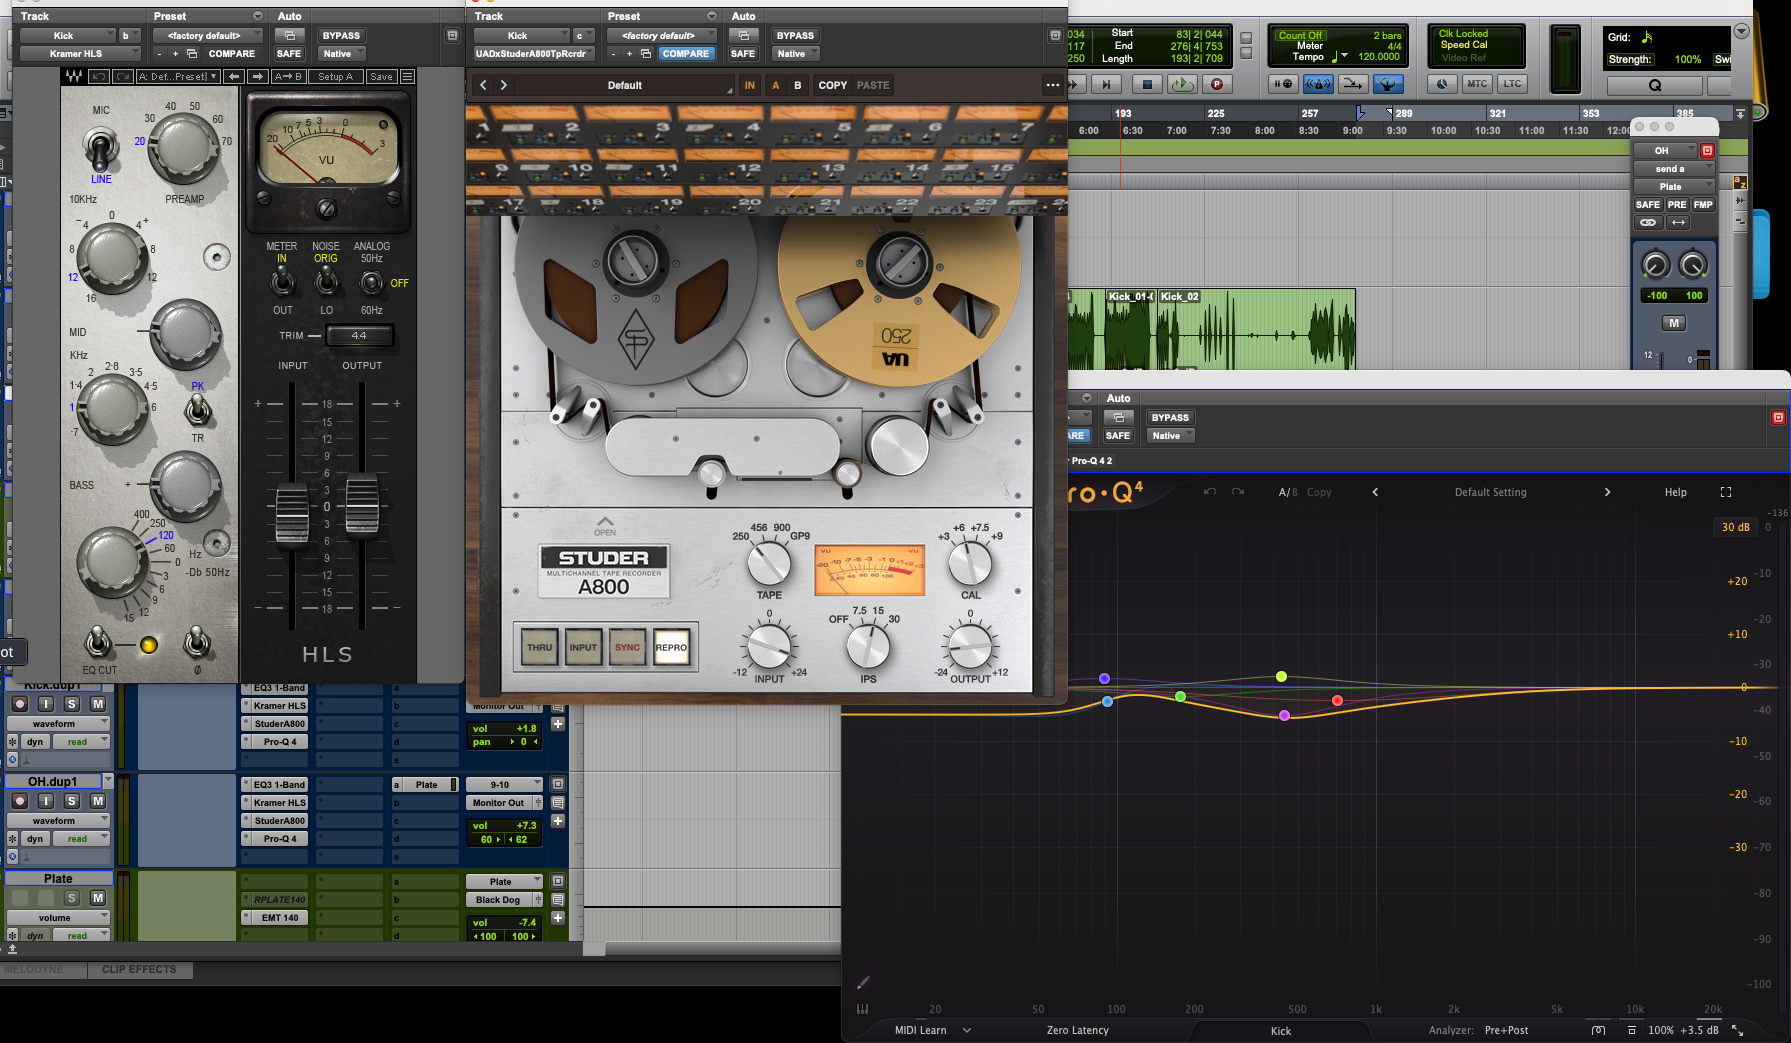Open the Native dropdown in the Studer A800 window
This screenshot has width=1791, height=1043.
795,53
